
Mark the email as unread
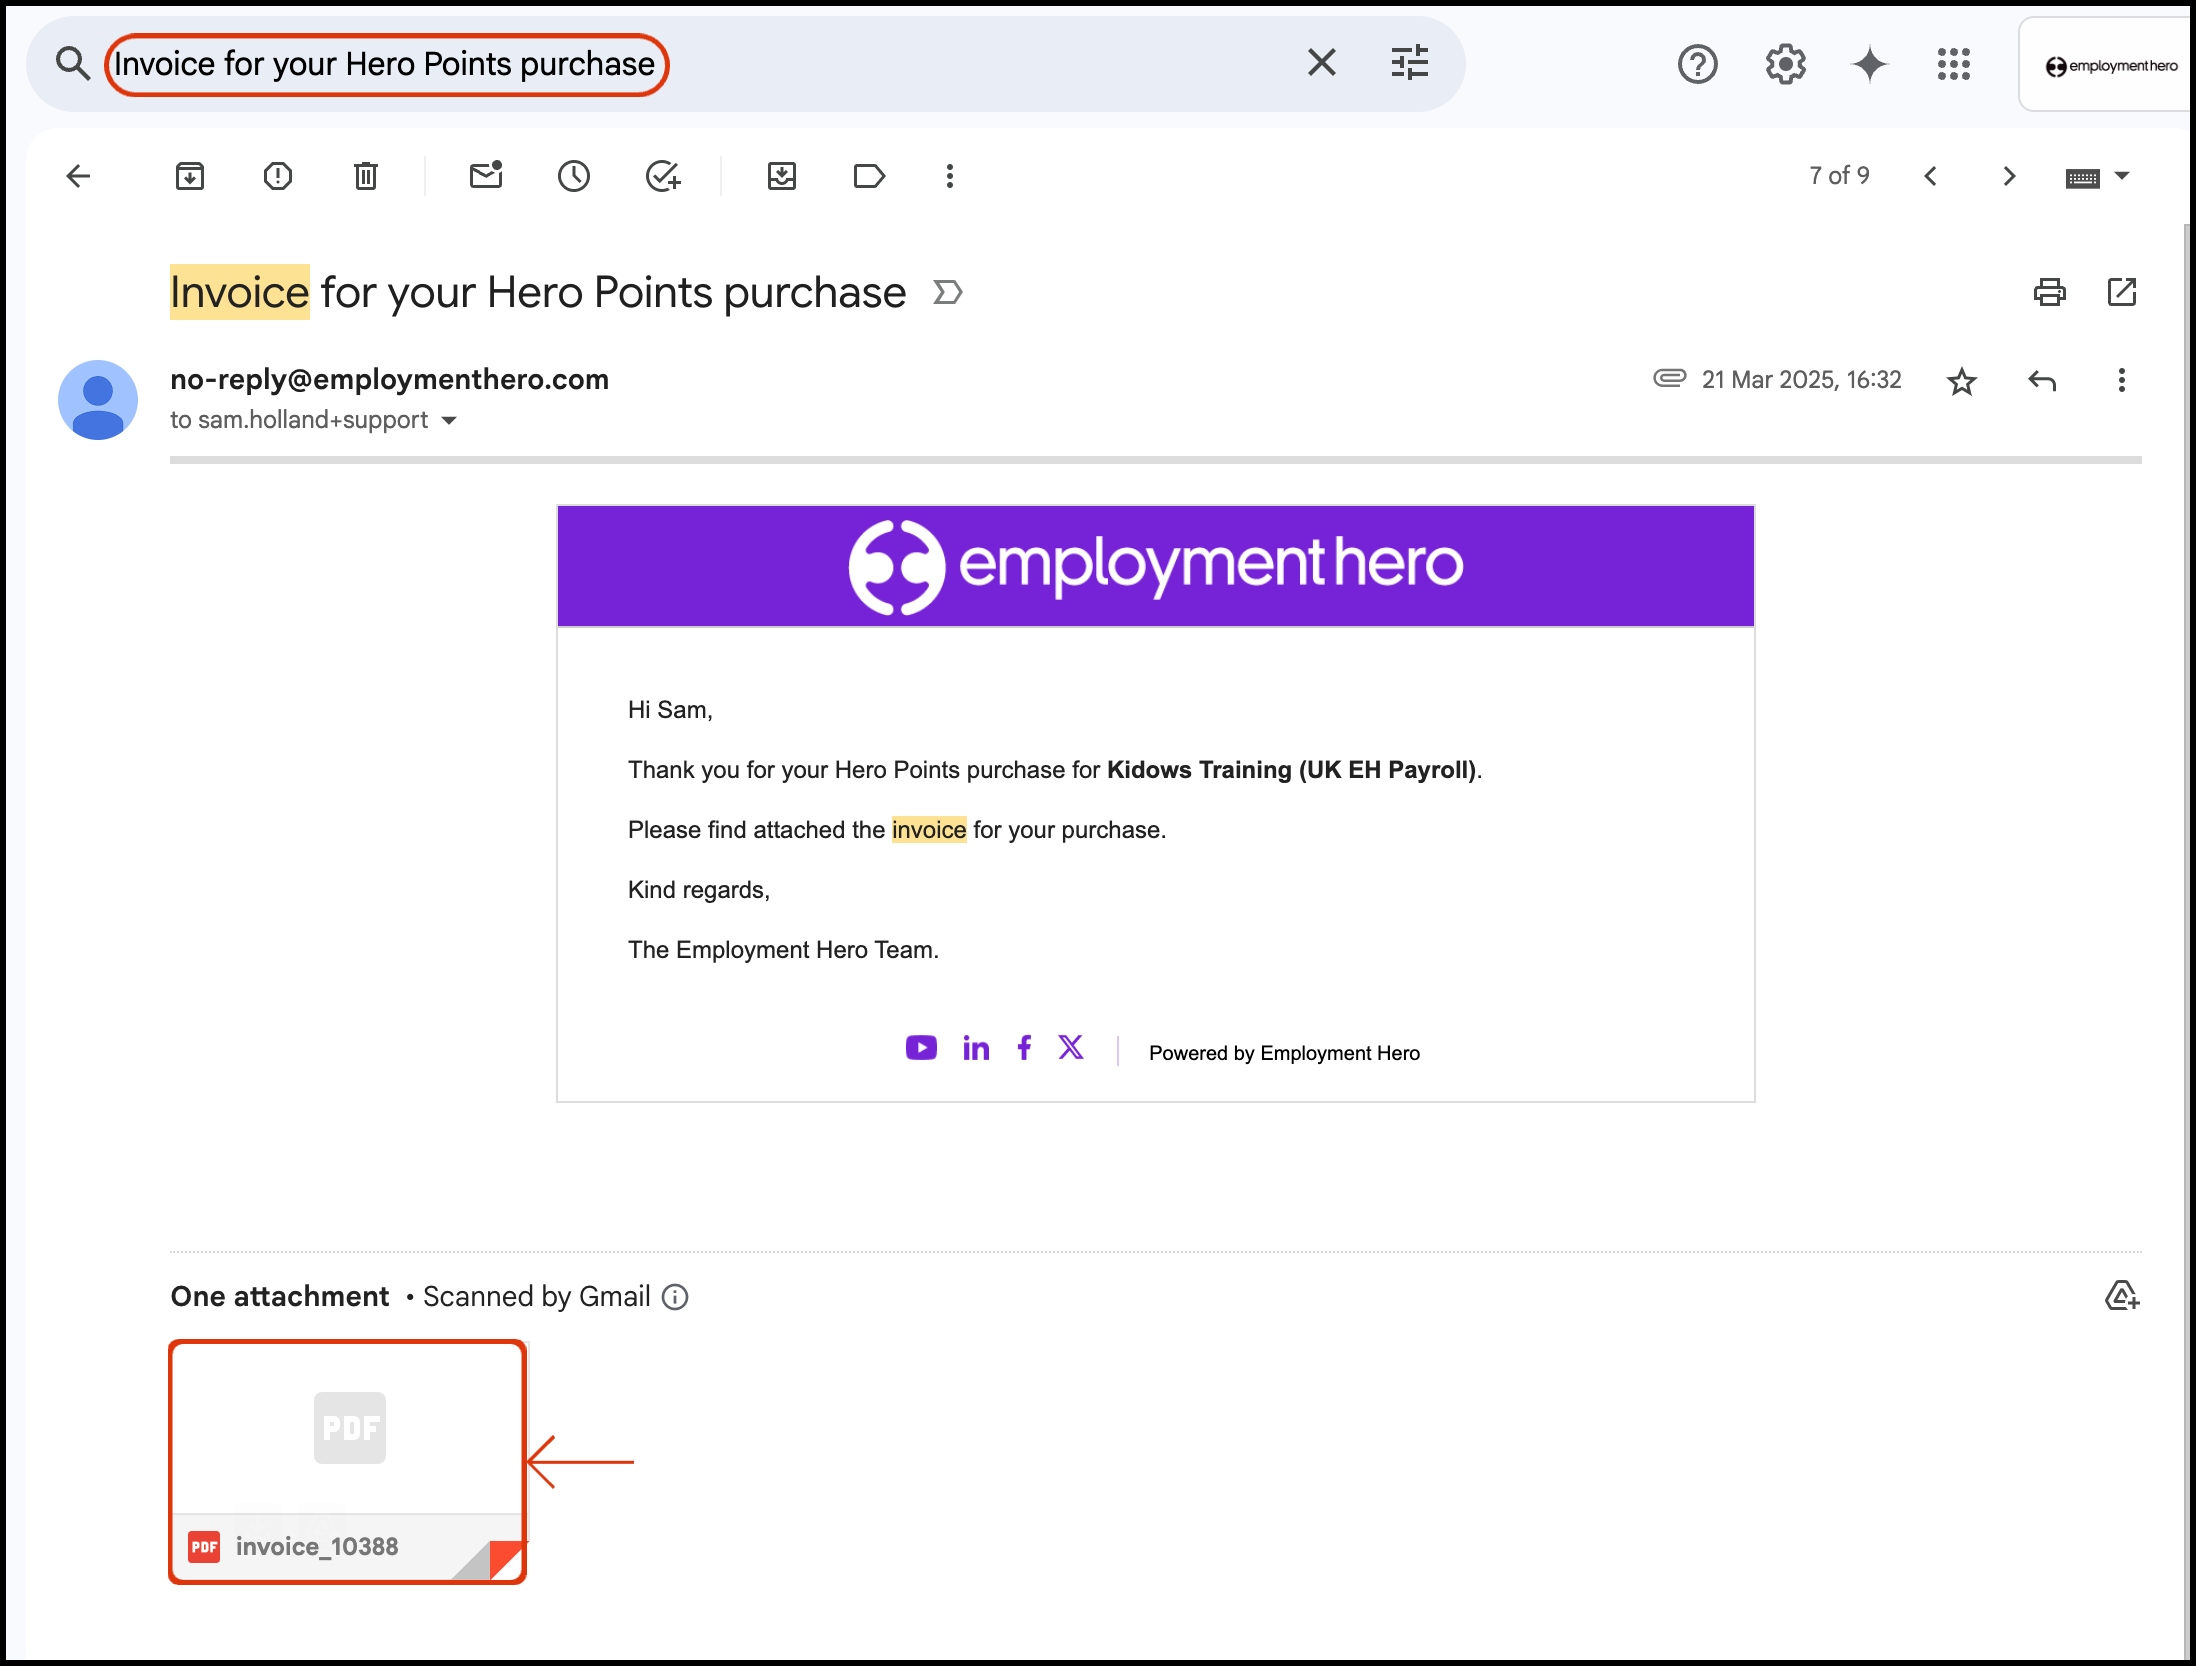[x=486, y=177]
